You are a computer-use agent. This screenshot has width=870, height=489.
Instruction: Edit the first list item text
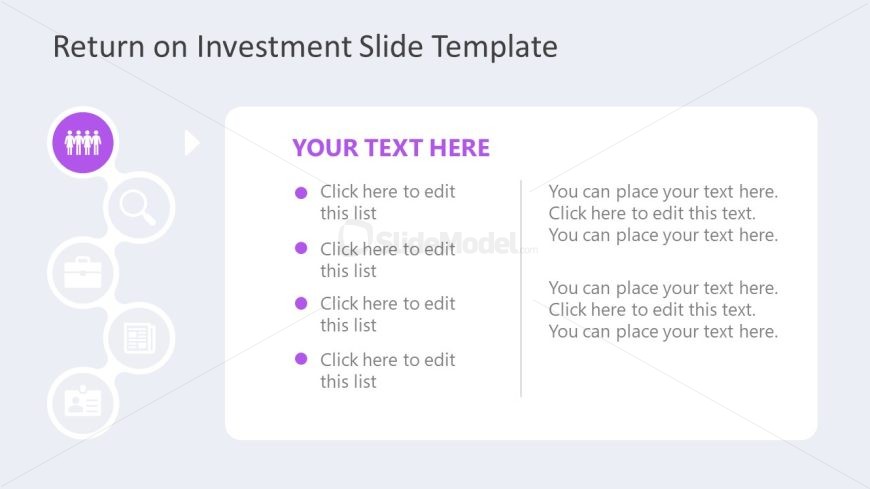[388, 202]
